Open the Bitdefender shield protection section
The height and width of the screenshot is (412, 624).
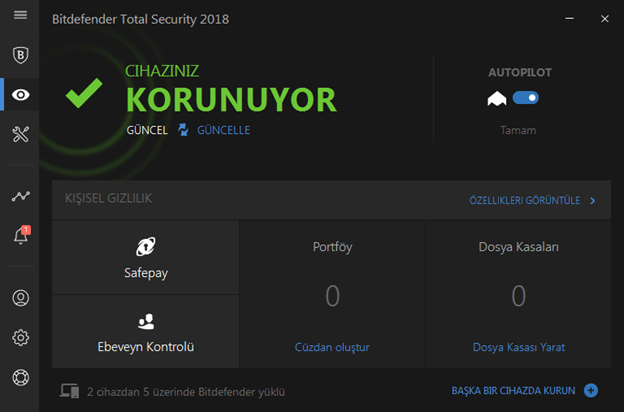click(20, 55)
